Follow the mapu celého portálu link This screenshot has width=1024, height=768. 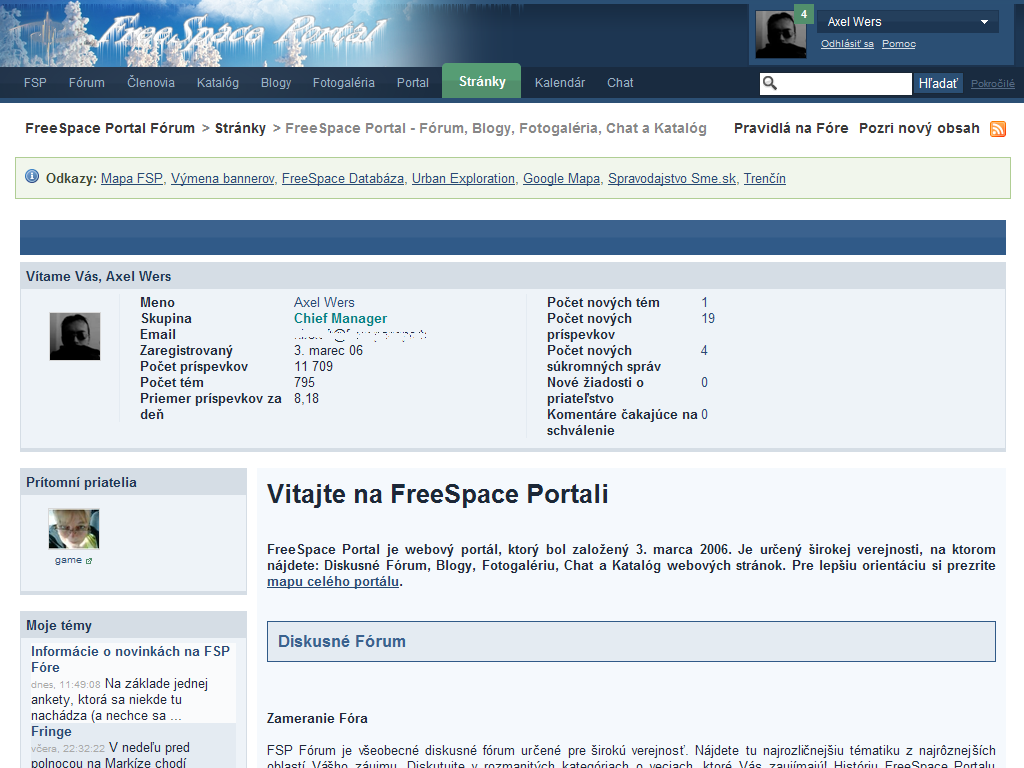(x=333, y=581)
